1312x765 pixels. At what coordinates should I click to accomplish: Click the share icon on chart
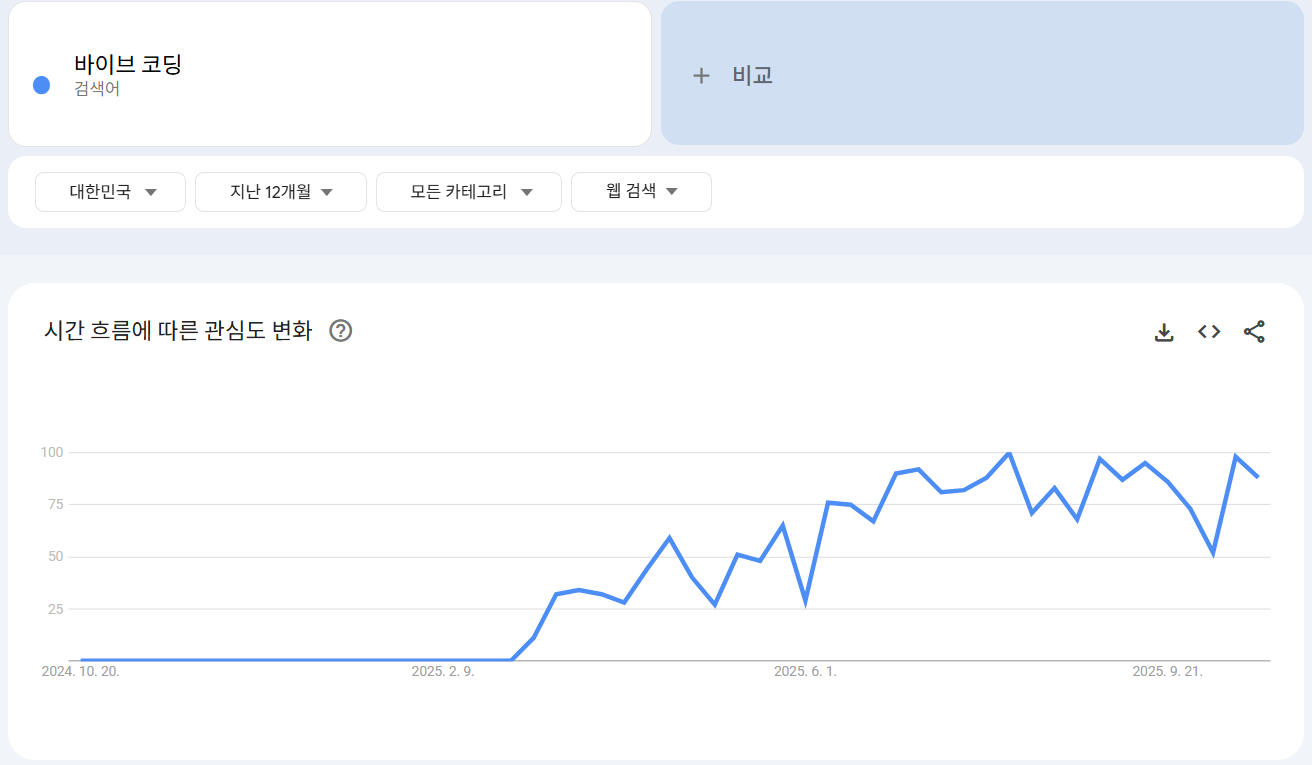click(1254, 332)
